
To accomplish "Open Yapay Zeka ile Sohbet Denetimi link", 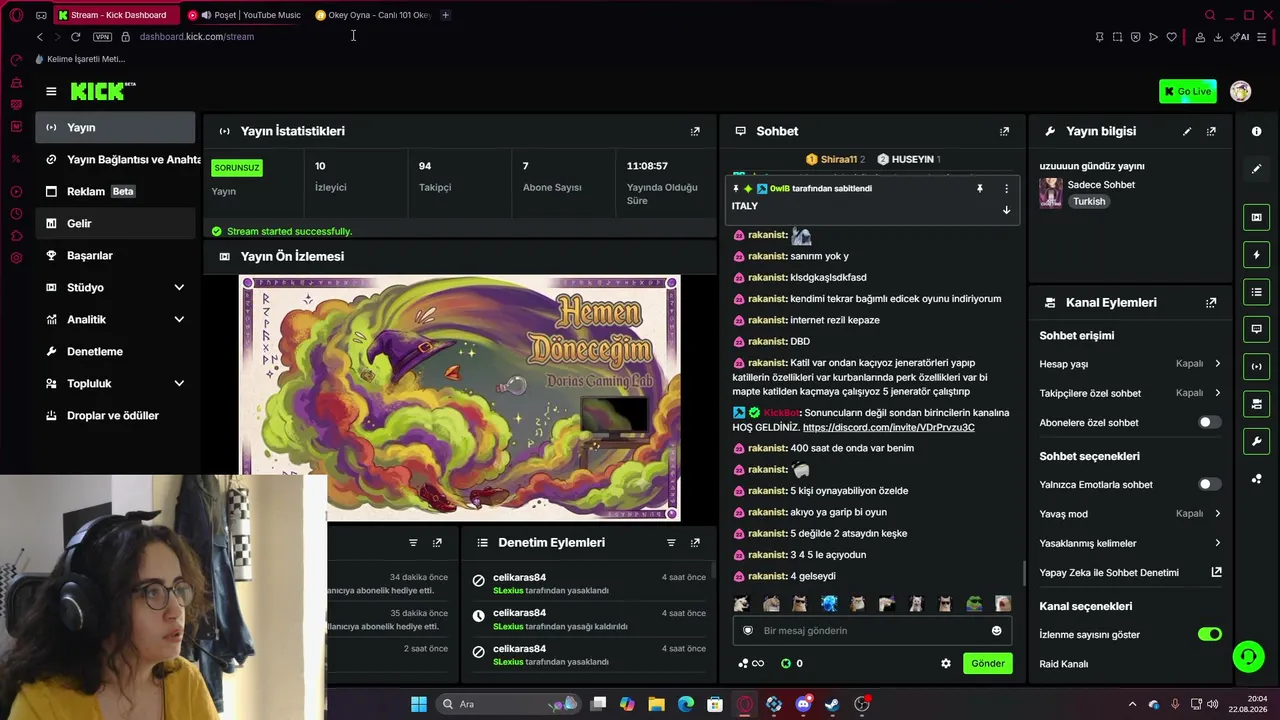I will pos(1130,572).
